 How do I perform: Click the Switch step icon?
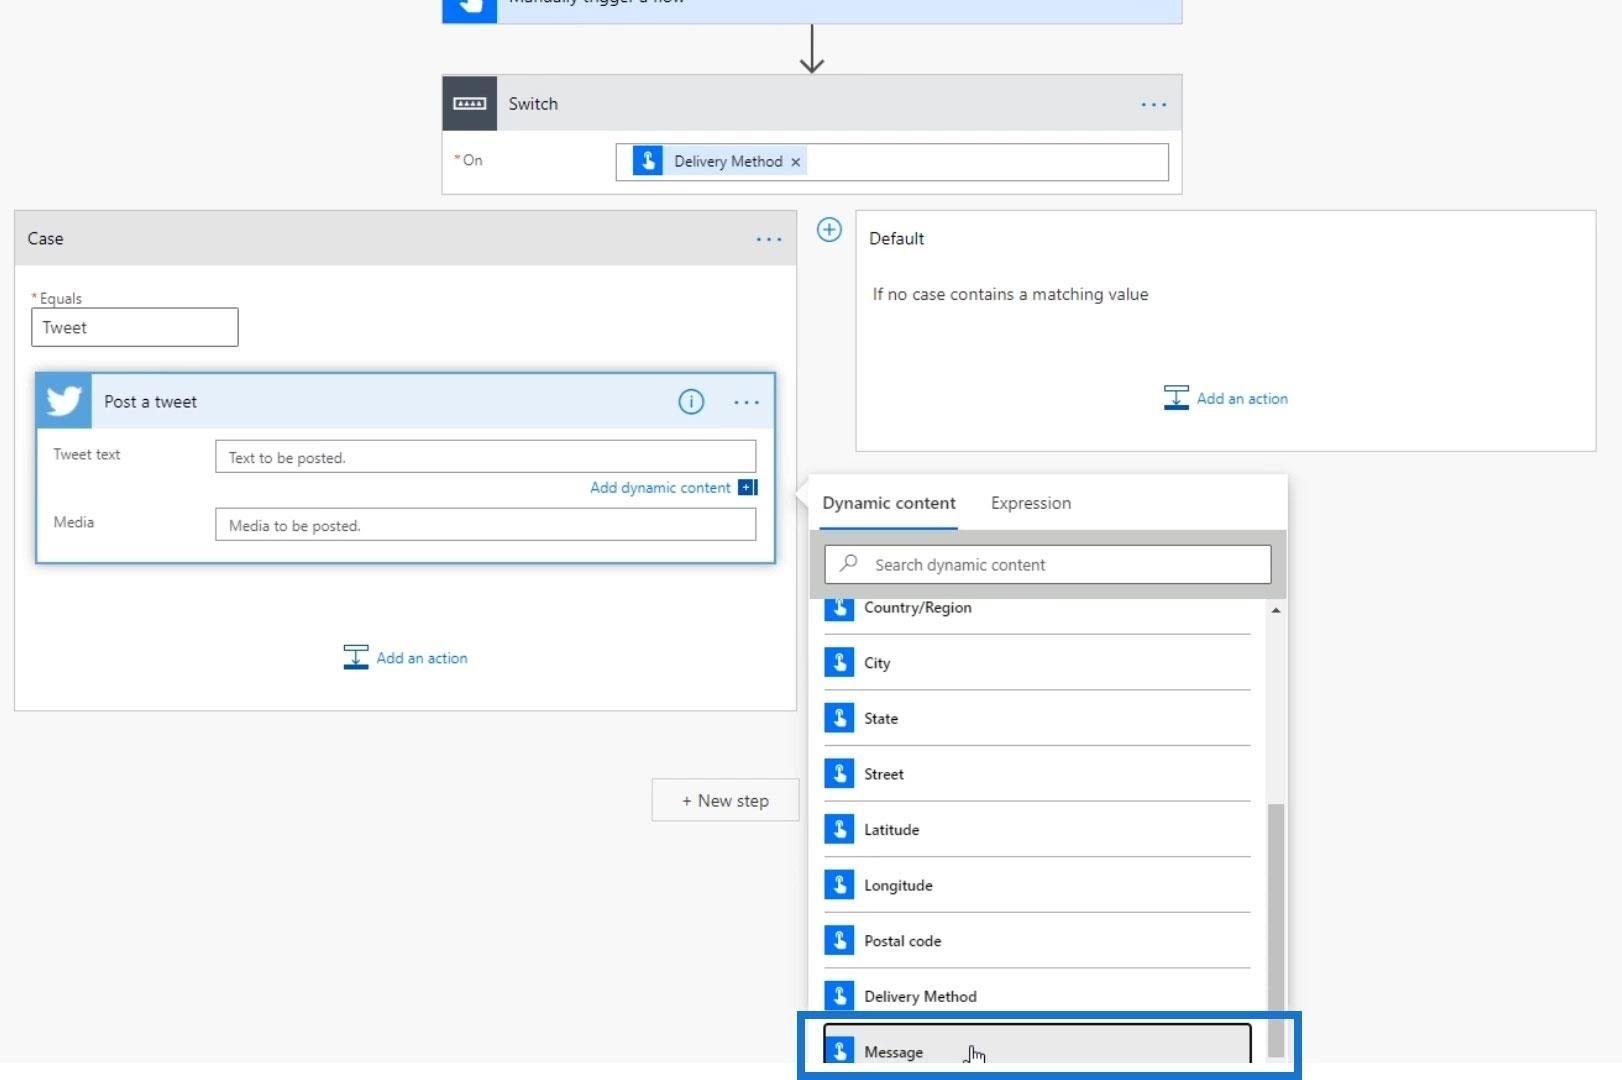click(469, 103)
